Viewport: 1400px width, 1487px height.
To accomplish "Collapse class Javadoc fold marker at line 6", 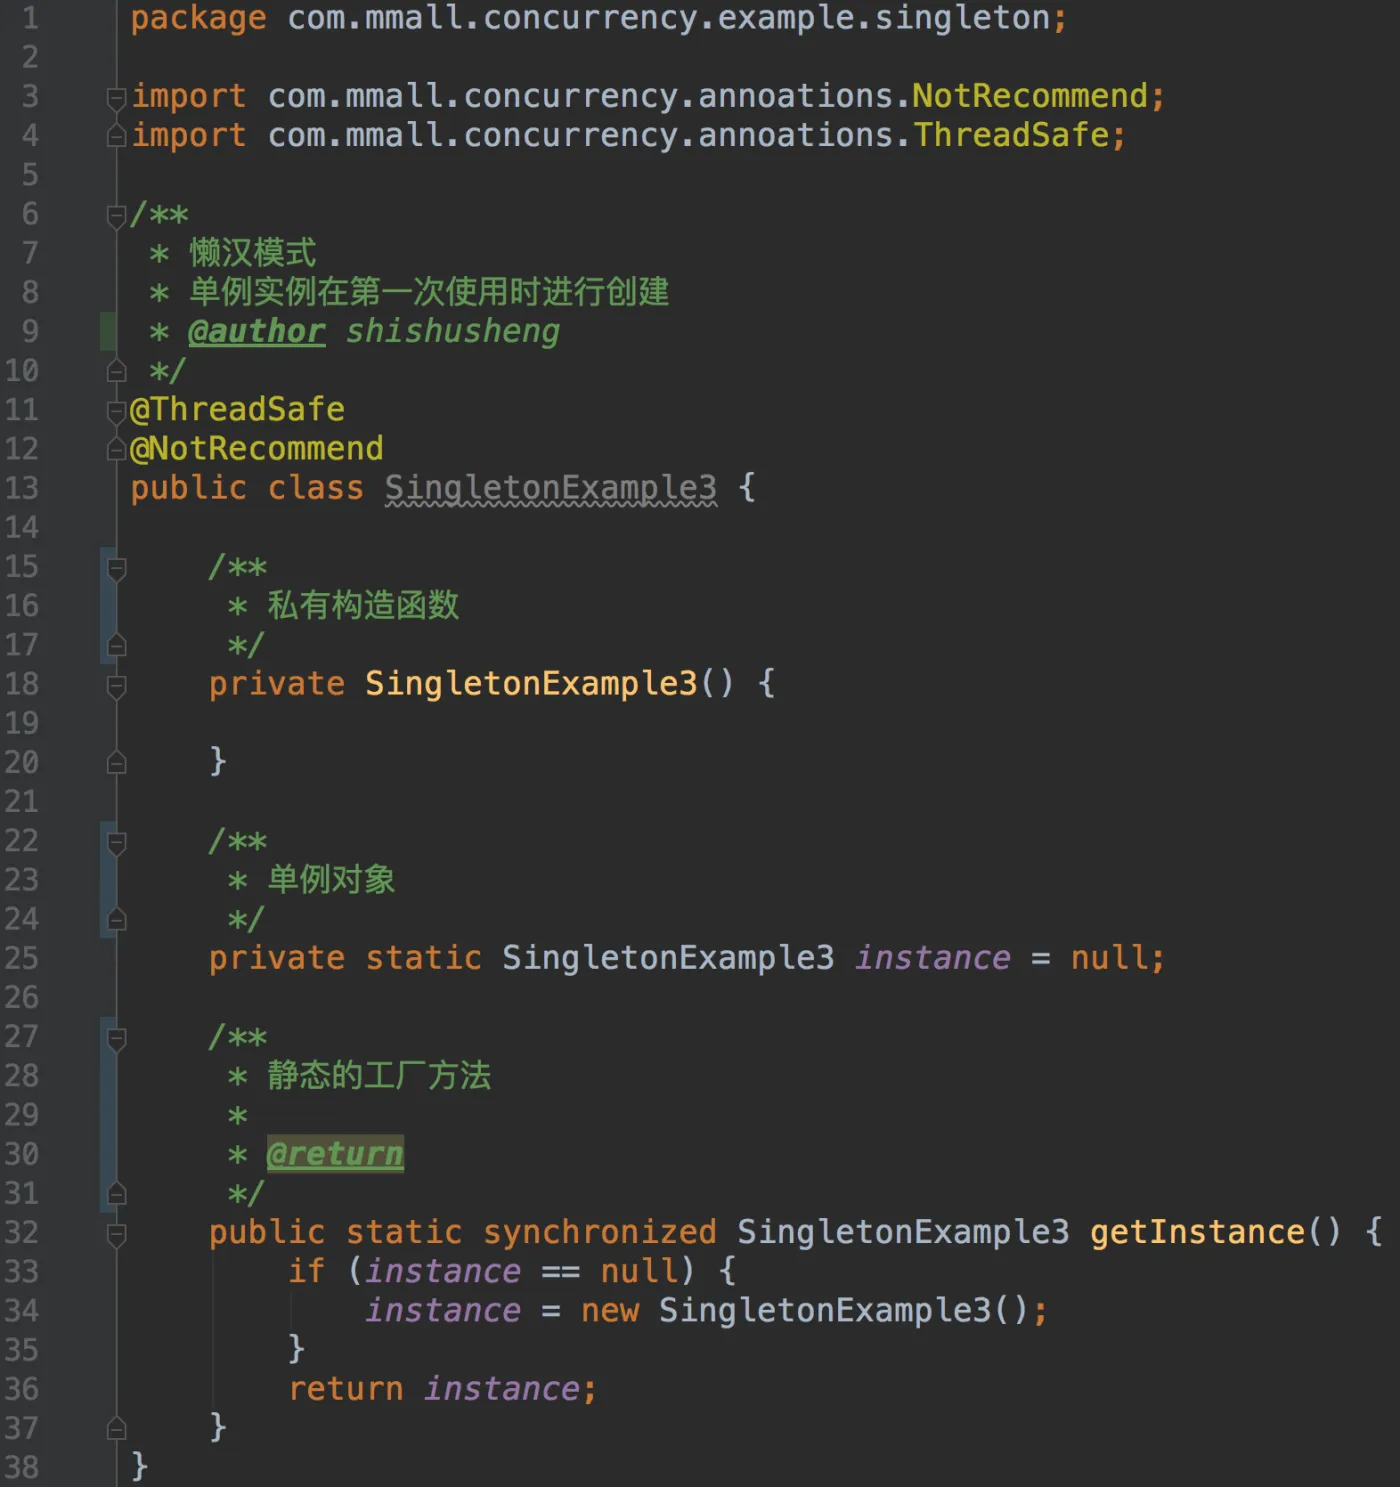I will tap(116, 215).
